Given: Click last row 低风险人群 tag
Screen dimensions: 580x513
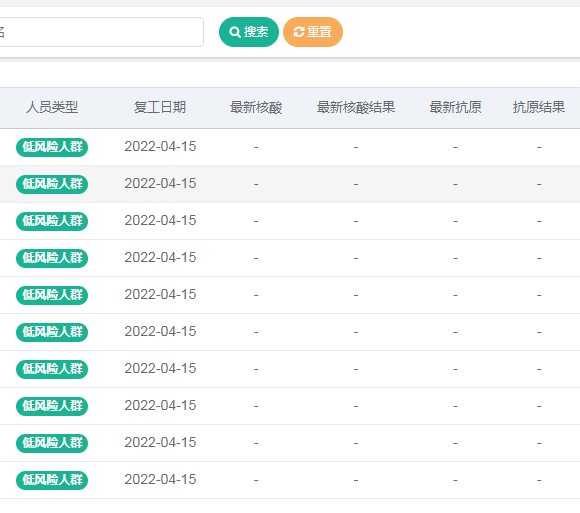Looking at the screenshot, I should (52, 480).
